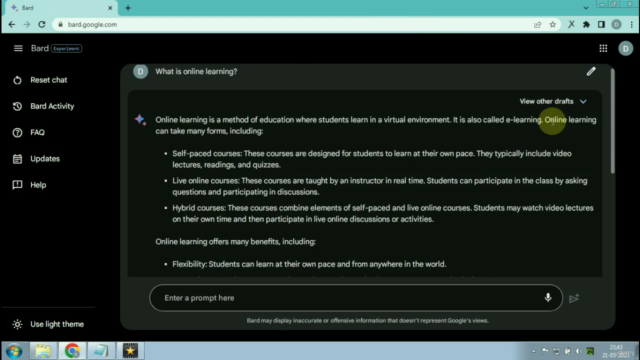The image size is (640, 360).
Task: Open the tab search dropdown
Action: 586,8
